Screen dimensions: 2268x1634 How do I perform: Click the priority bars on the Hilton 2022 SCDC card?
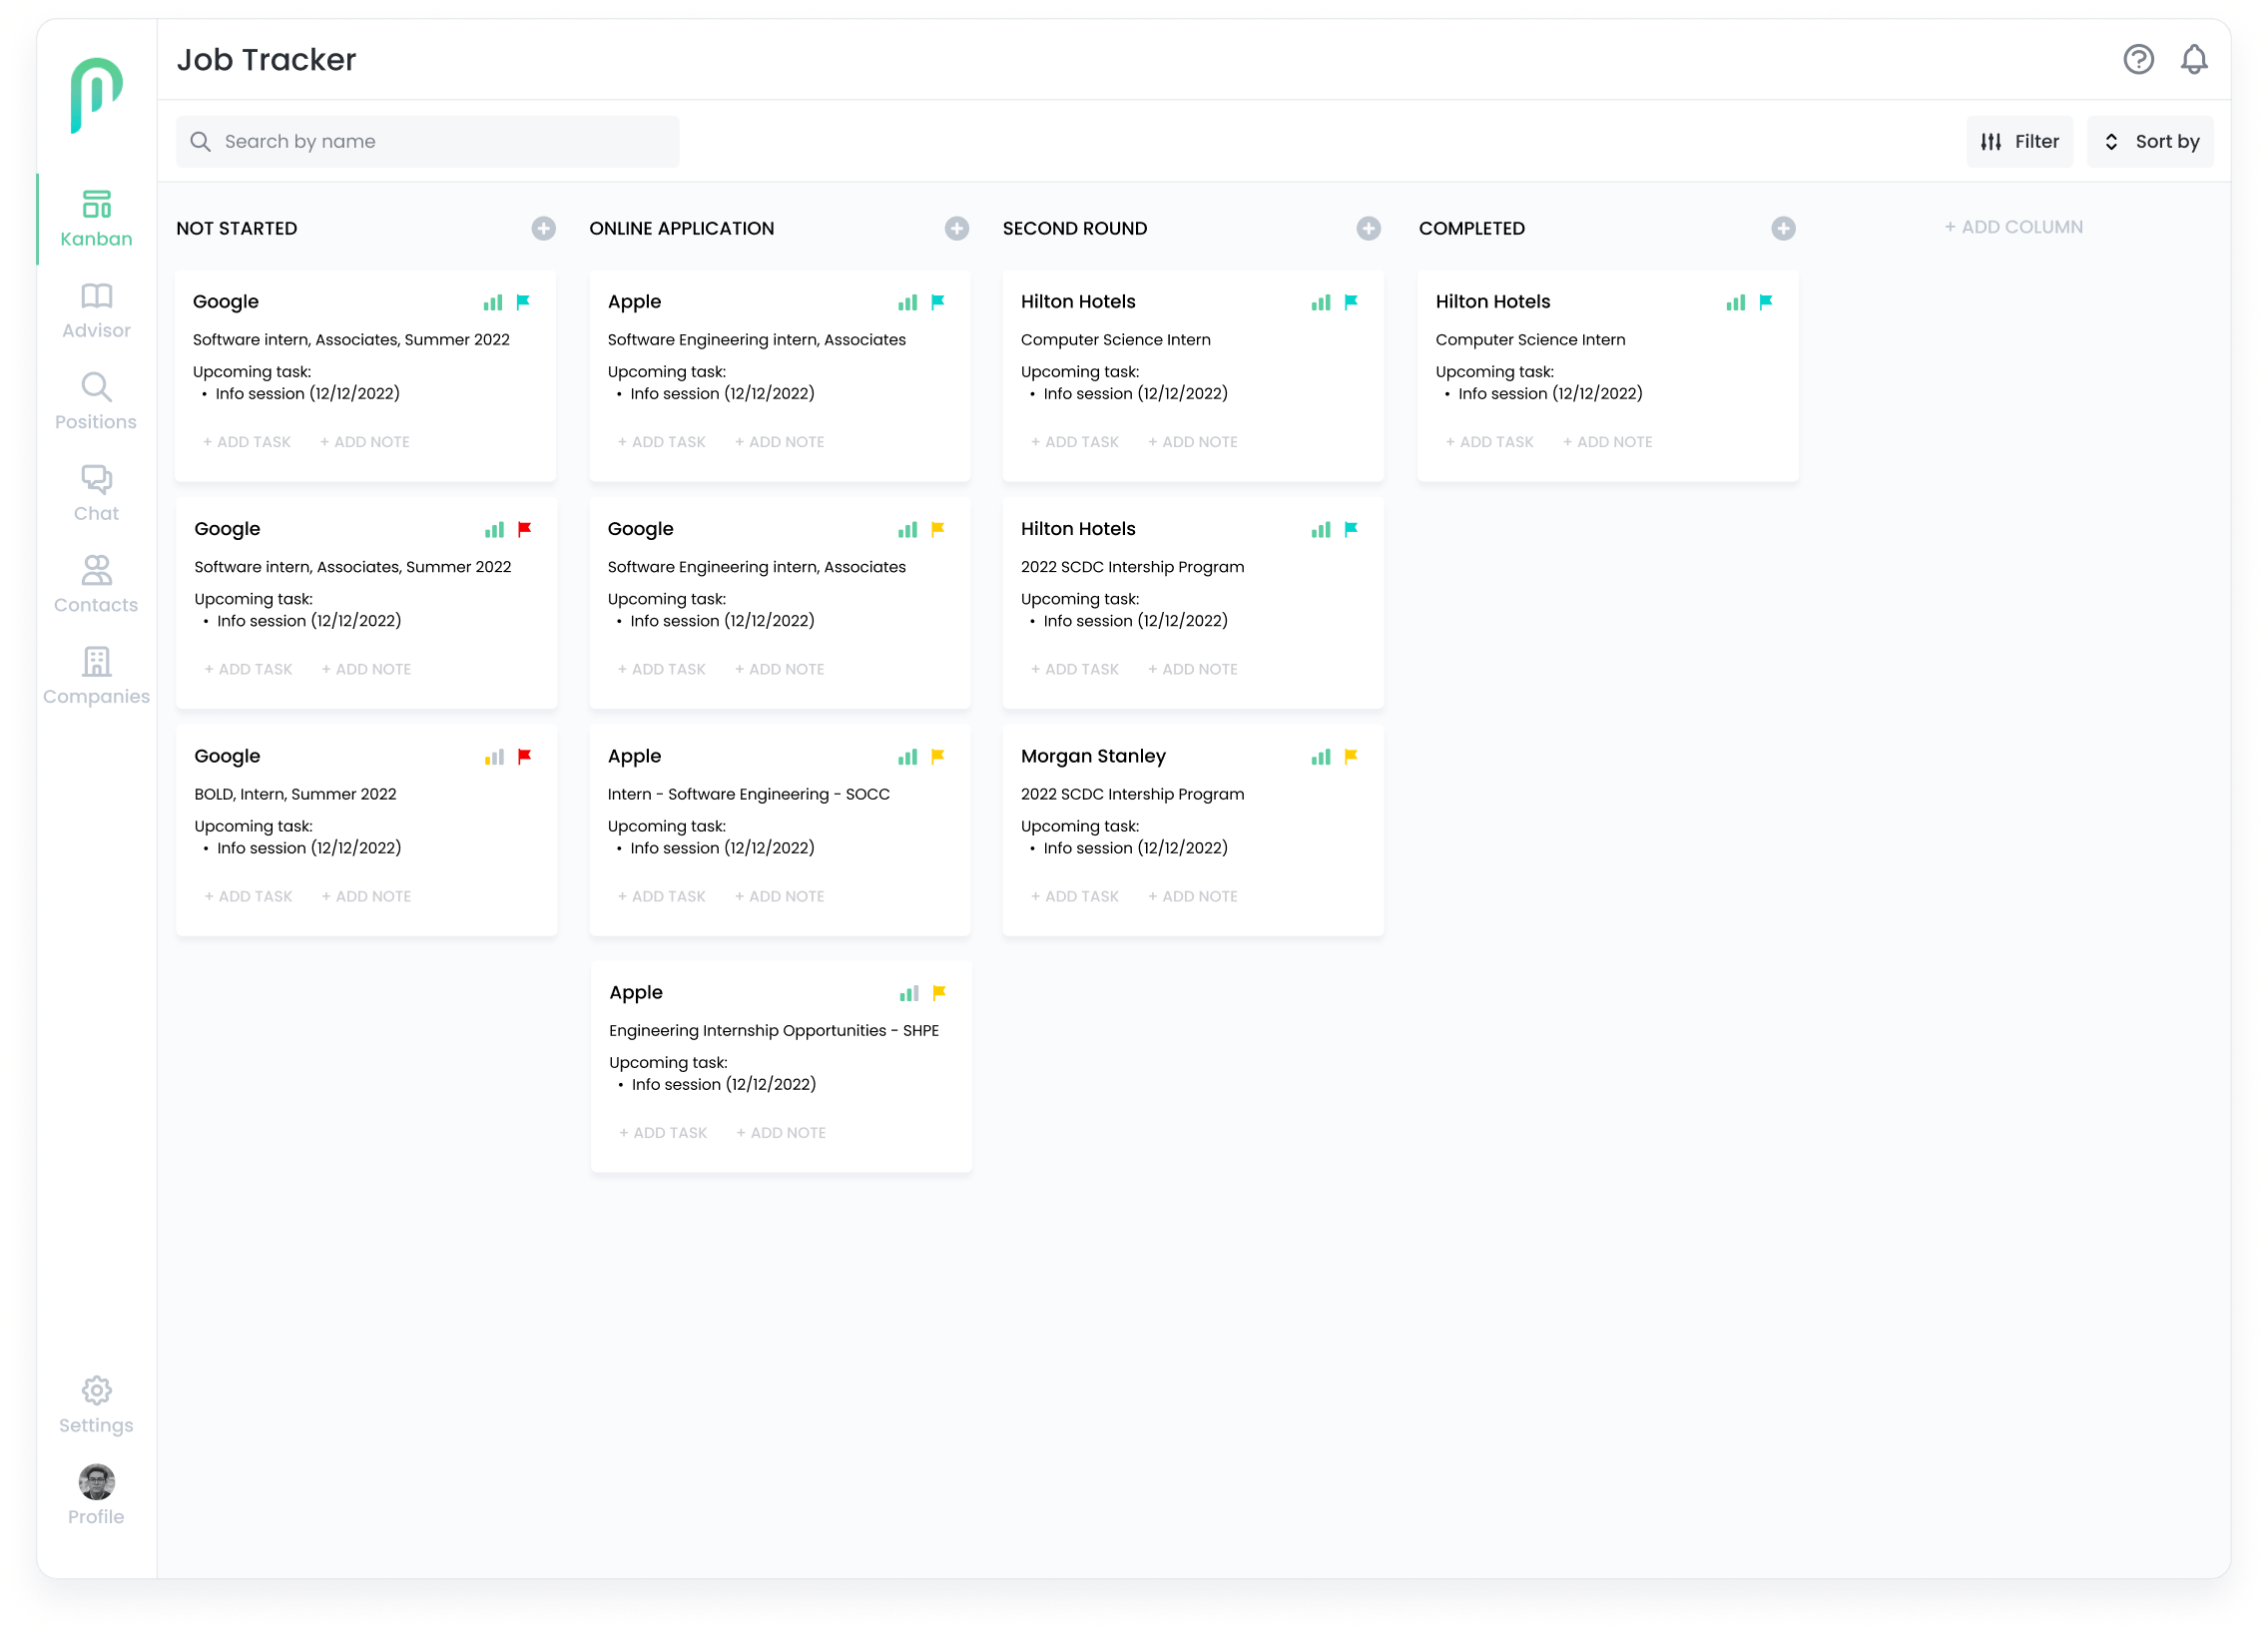(1320, 530)
